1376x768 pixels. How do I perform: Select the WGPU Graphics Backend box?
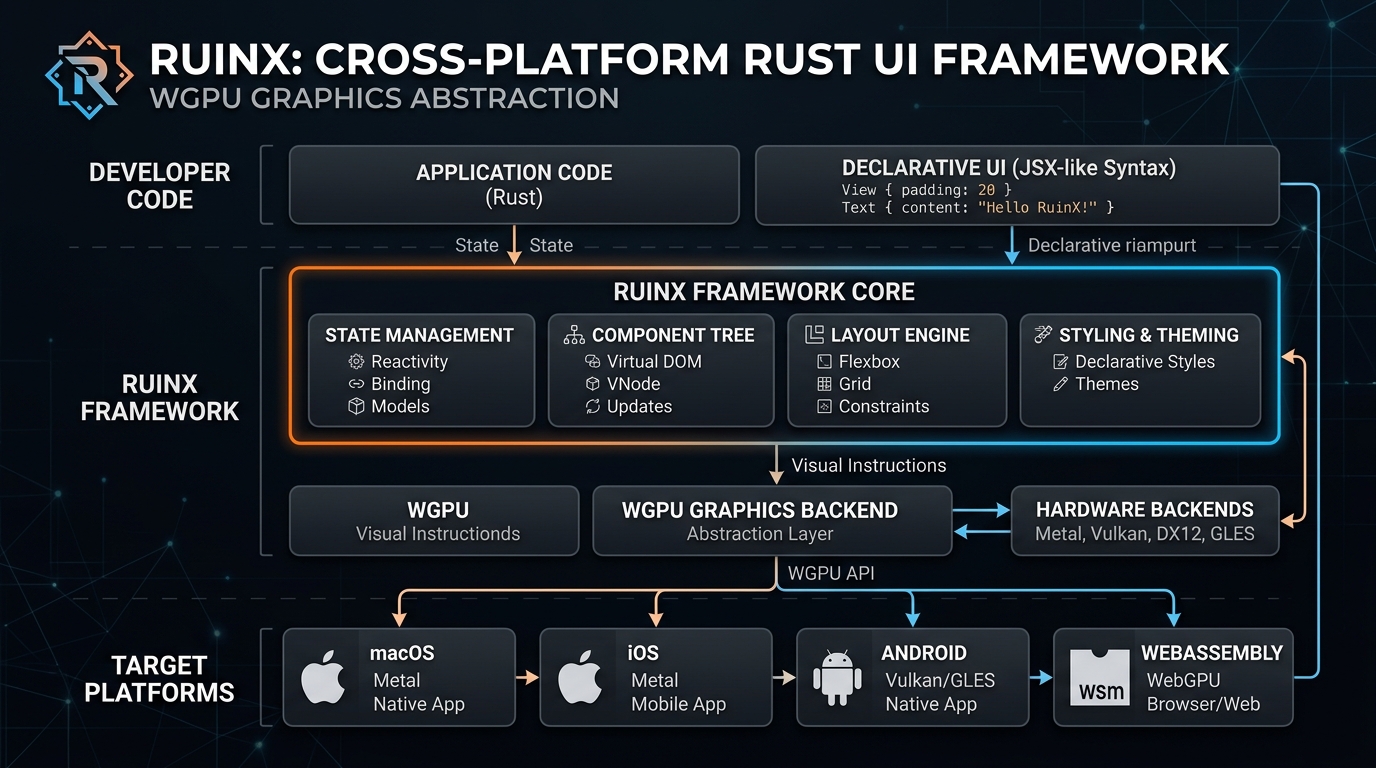pyautogui.click(x=772, y=521)
